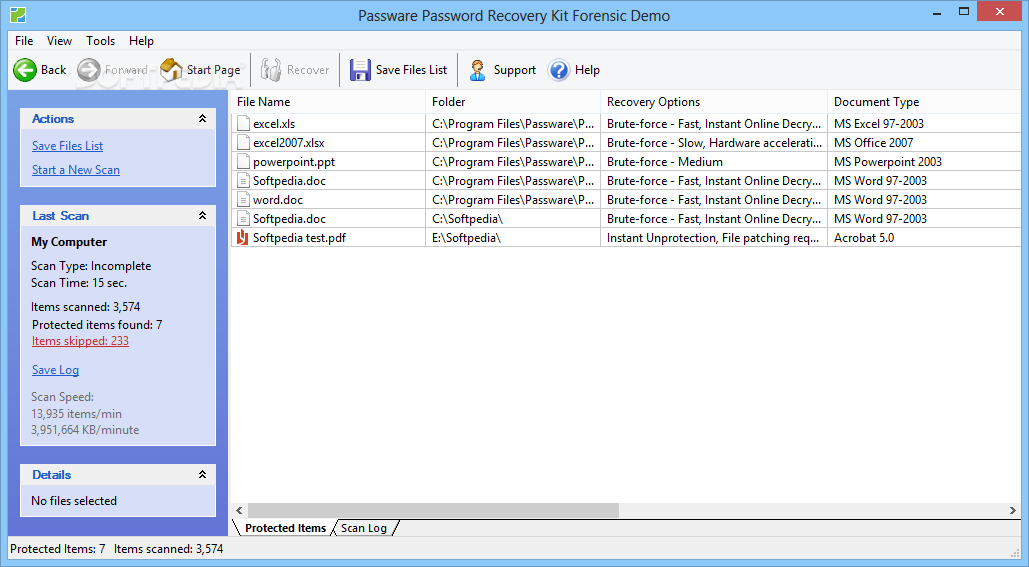
Task: Click the Save Log link
Action: (x=55, y=370)
